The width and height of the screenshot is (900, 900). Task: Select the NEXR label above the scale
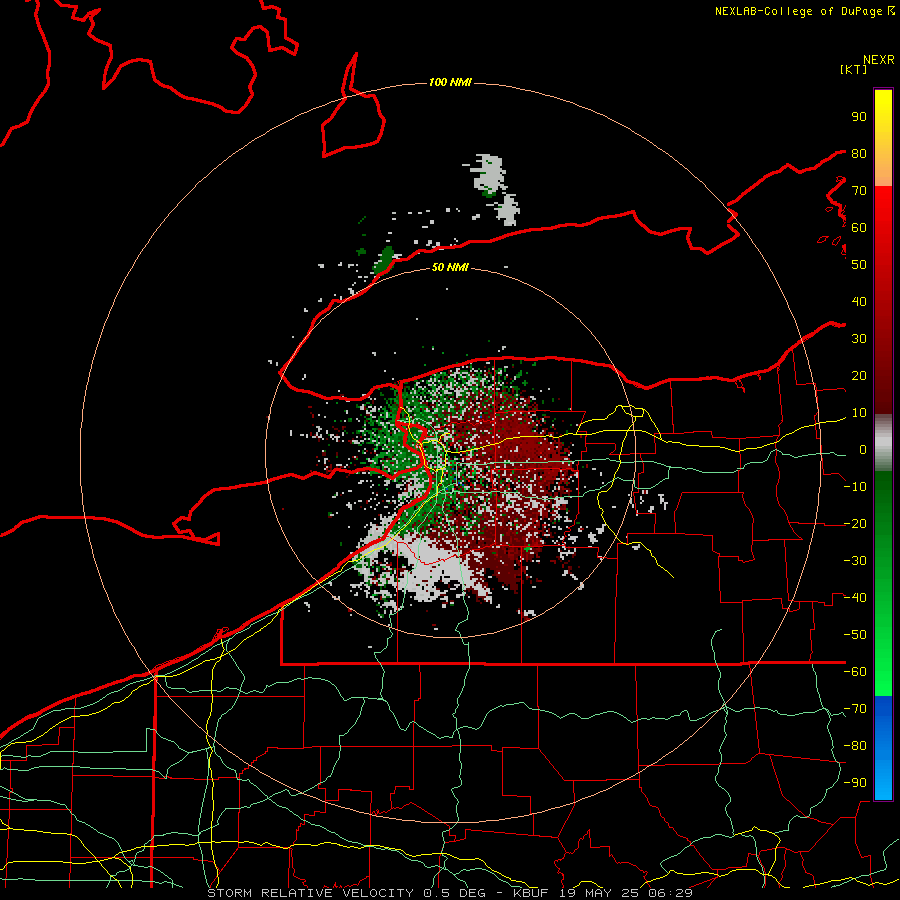click(x=878, y=60)
